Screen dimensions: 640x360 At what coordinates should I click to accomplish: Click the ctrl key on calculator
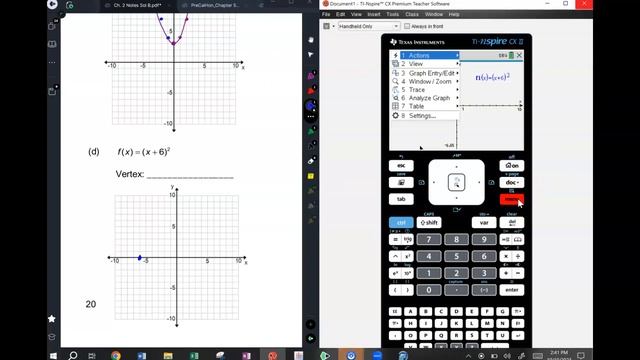click(x=401, y=222)
